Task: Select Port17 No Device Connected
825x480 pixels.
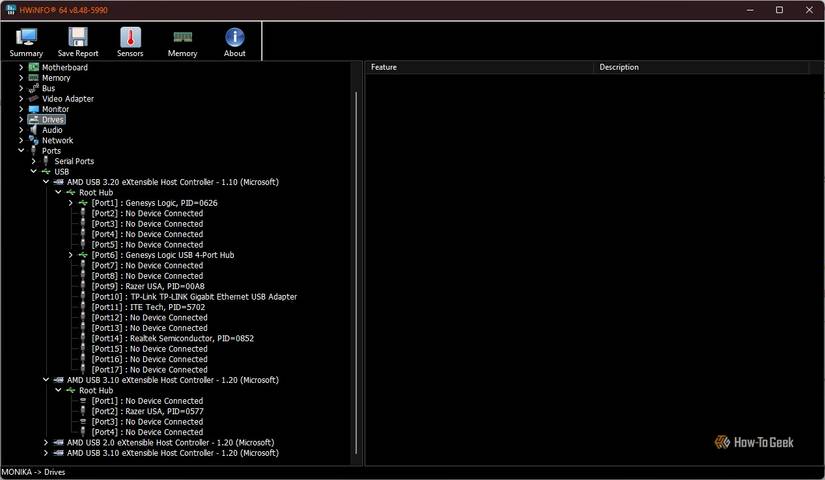Action: point(149,369)
